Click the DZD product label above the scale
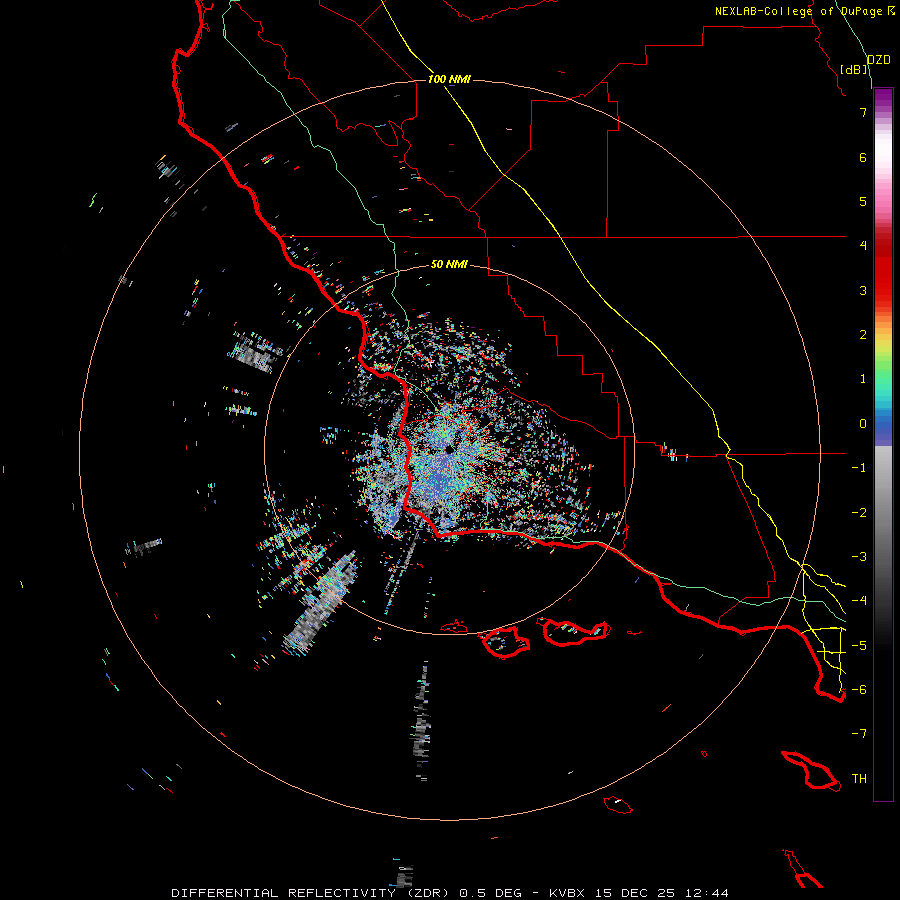The image size is (900, 900). [x=879, y=59]
